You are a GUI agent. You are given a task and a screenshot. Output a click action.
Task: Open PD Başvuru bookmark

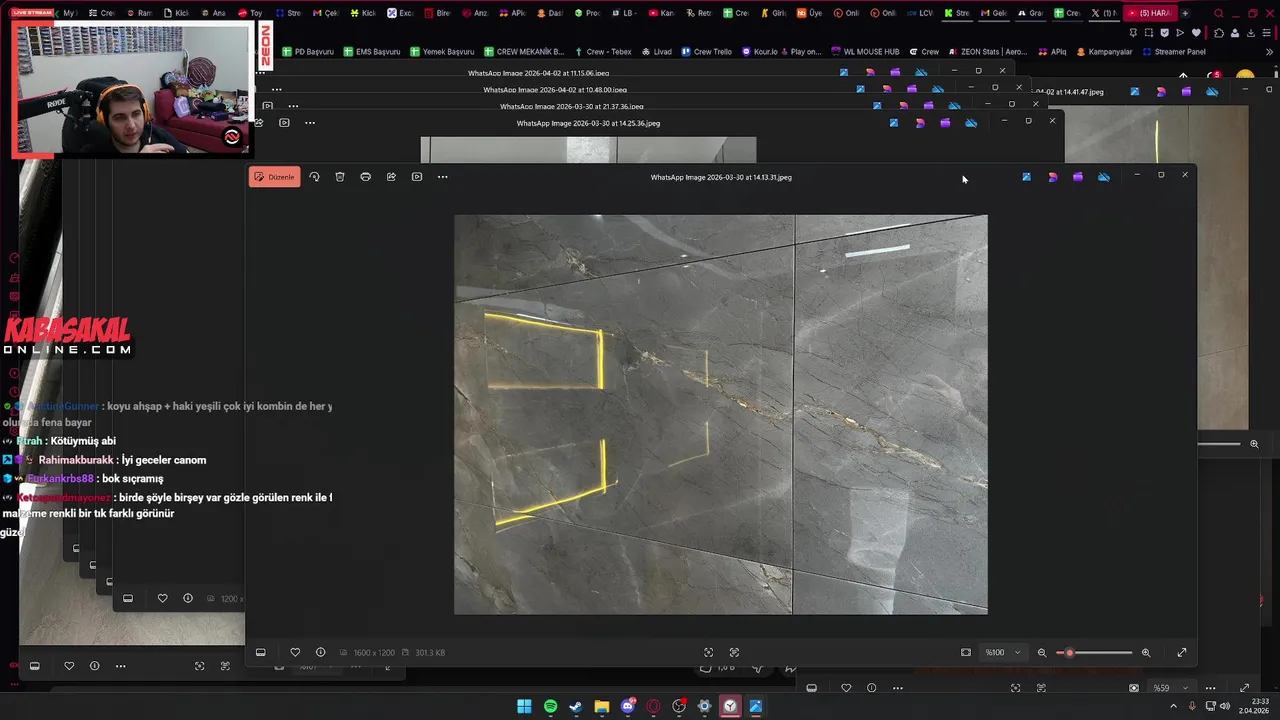pos(308,51)
